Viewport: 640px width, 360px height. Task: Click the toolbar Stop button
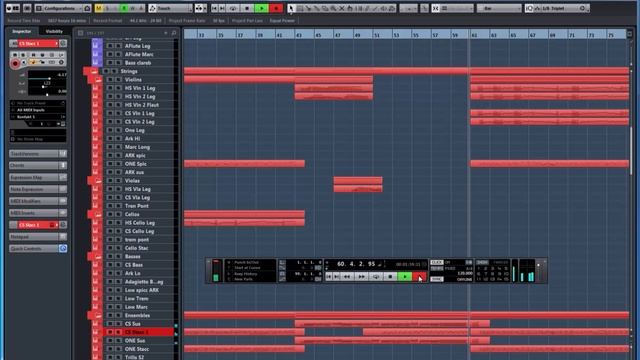point(247,8)
